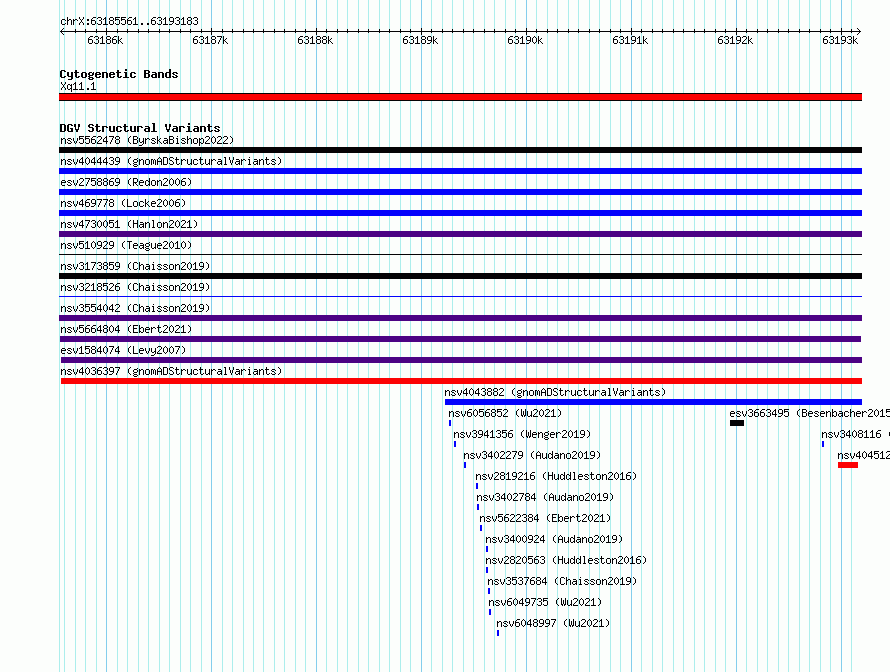890x672 pixels.
Task: Open variant nsv2820563 (Huddleston2016) label
Action: 566,560
